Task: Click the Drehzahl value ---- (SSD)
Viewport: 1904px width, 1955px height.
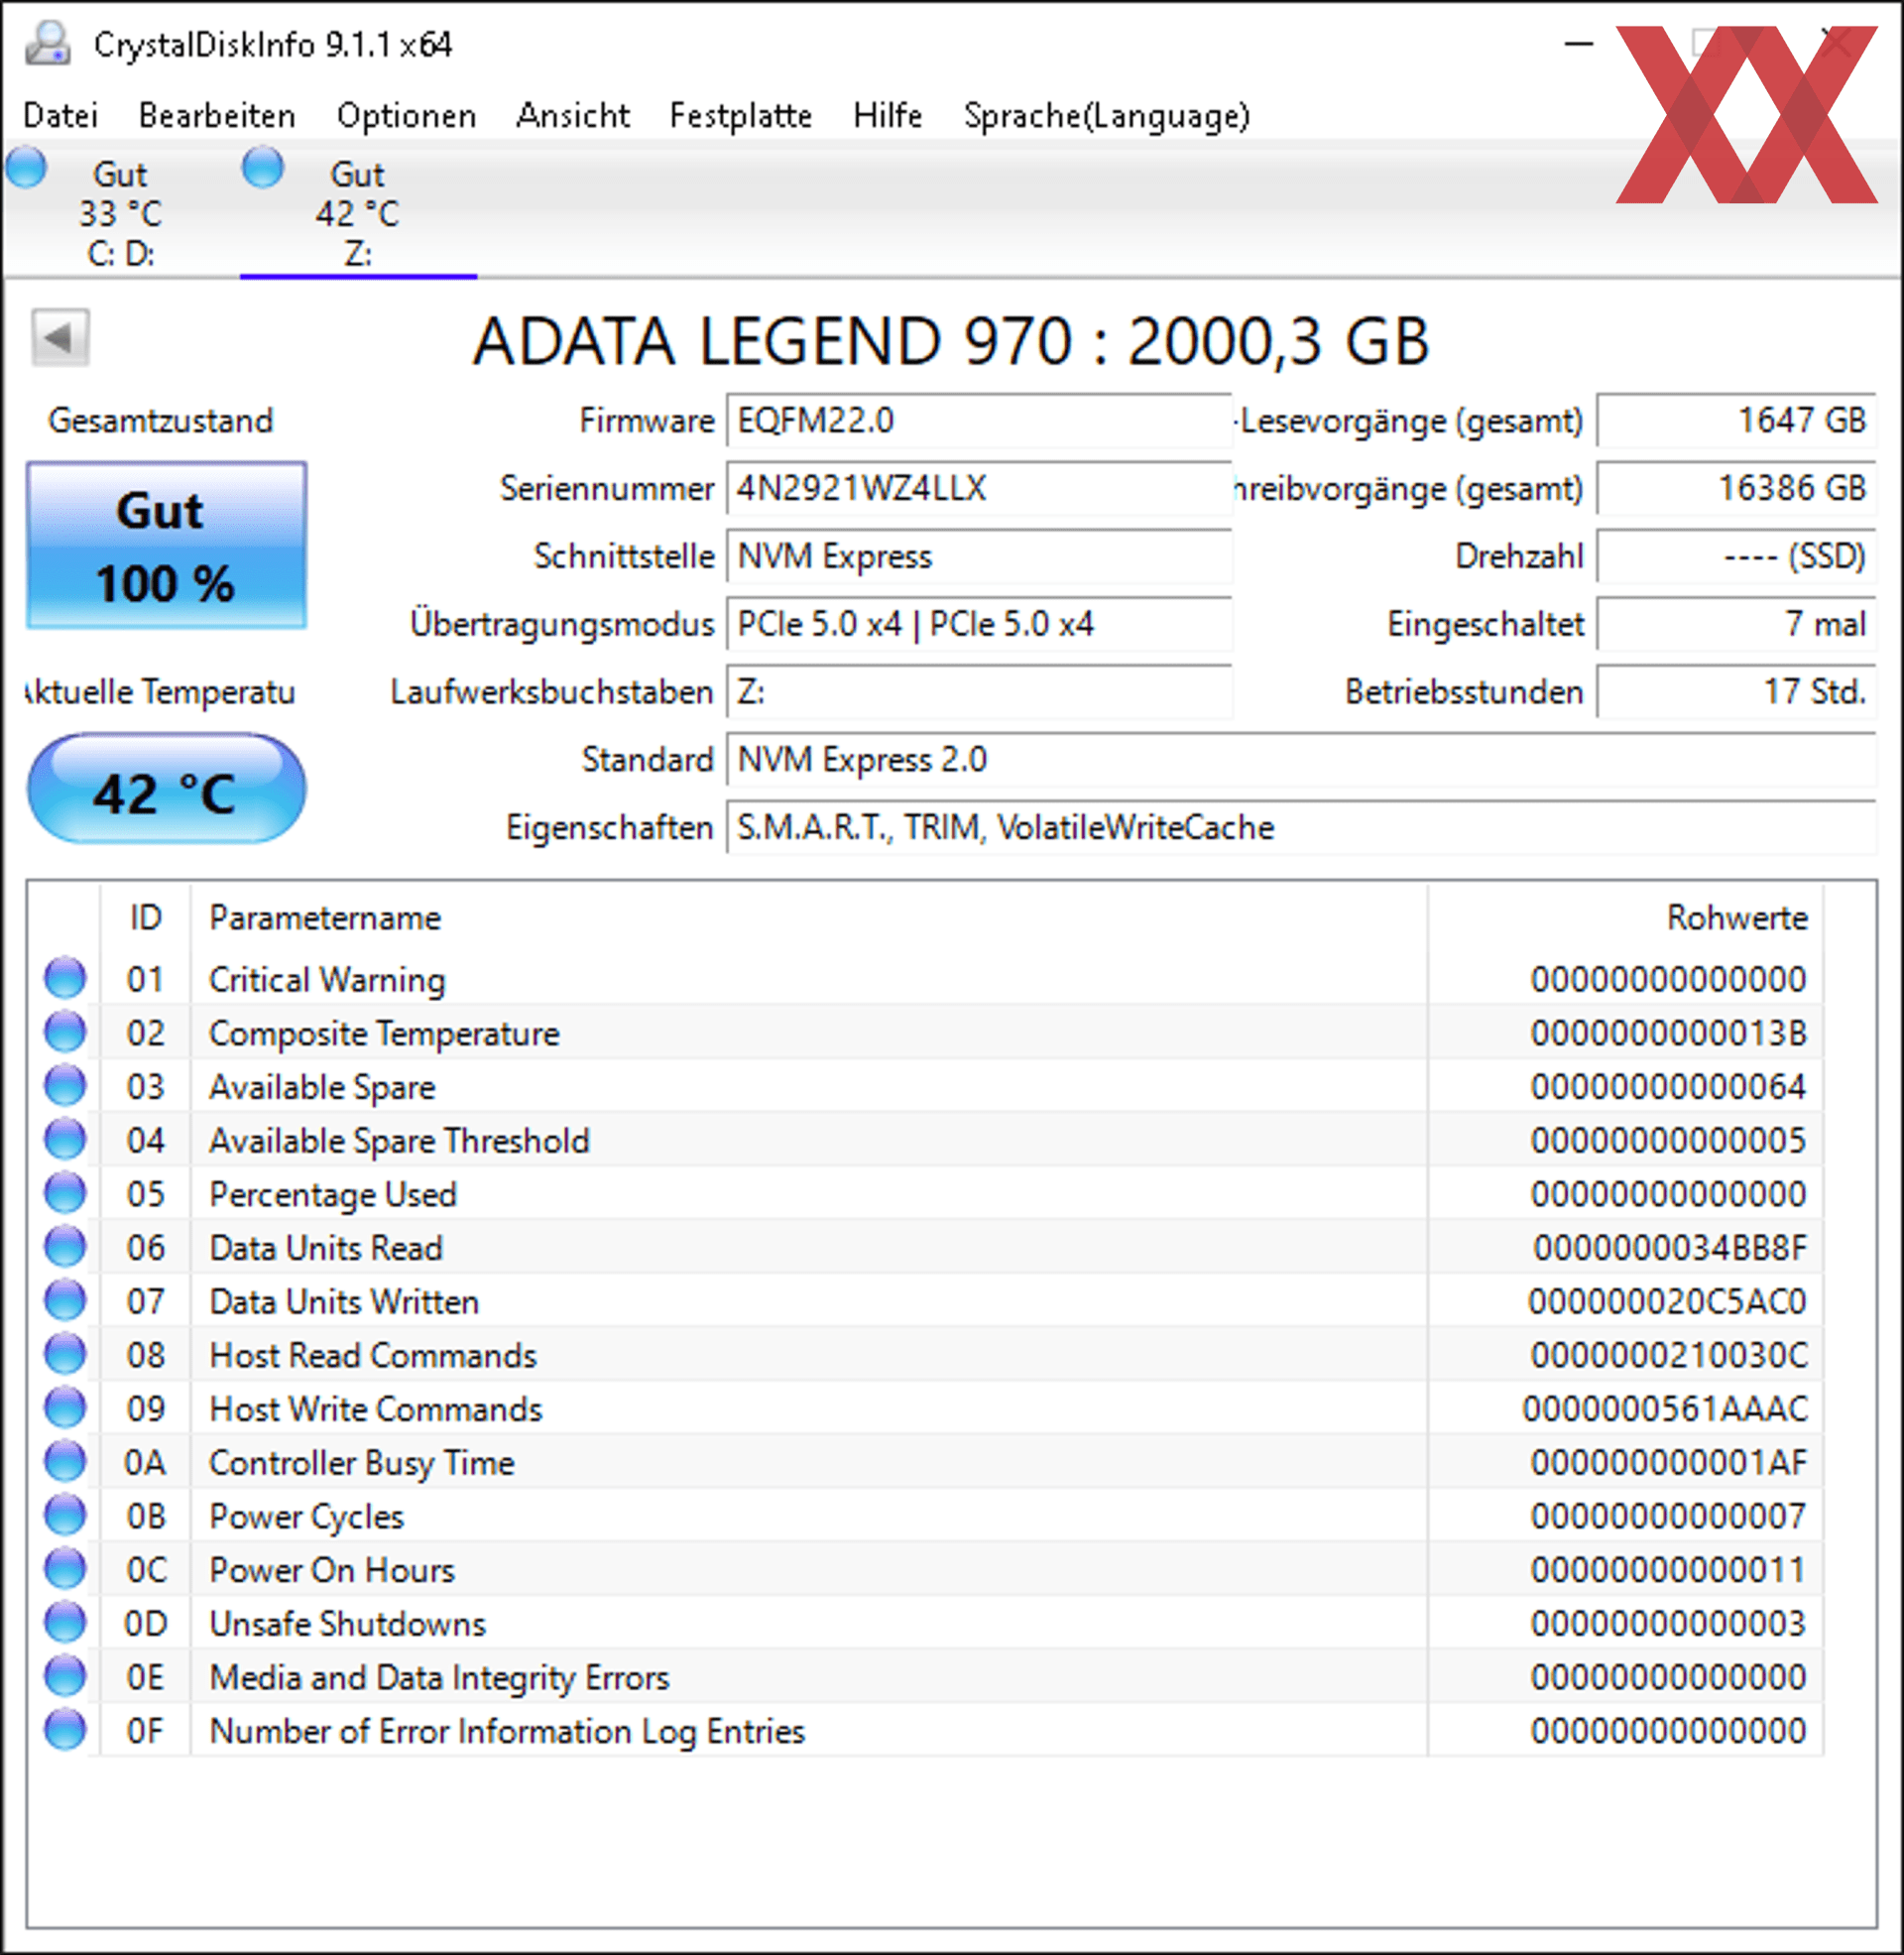Action: pyautogui.click(x=1736, y=557)
